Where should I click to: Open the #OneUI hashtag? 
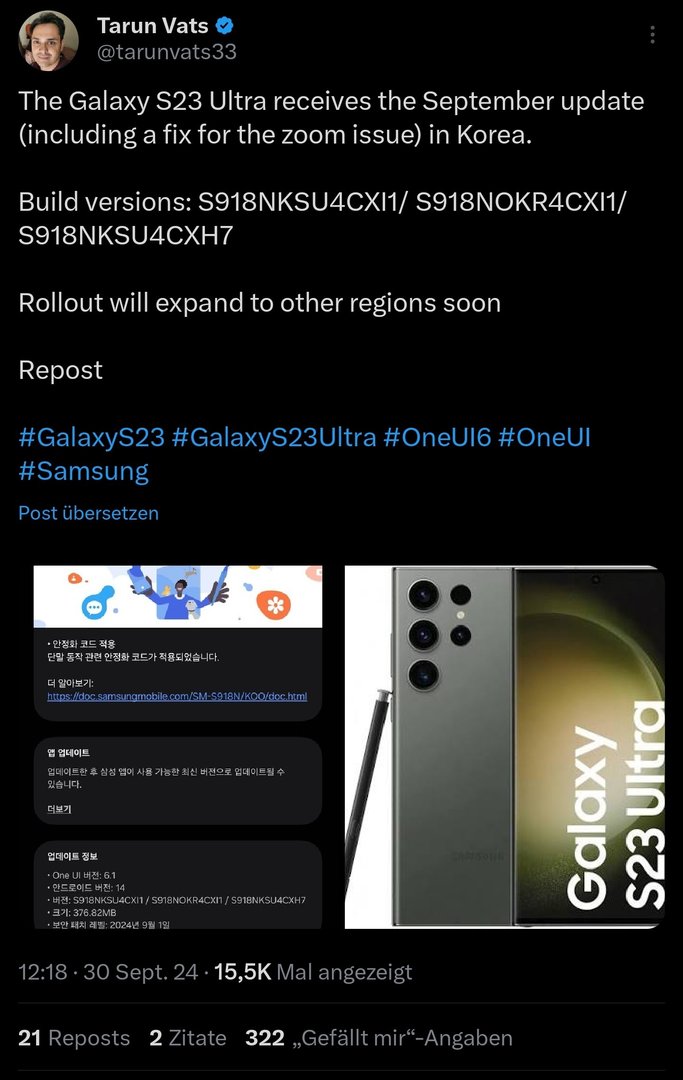[x=544, y=437]
